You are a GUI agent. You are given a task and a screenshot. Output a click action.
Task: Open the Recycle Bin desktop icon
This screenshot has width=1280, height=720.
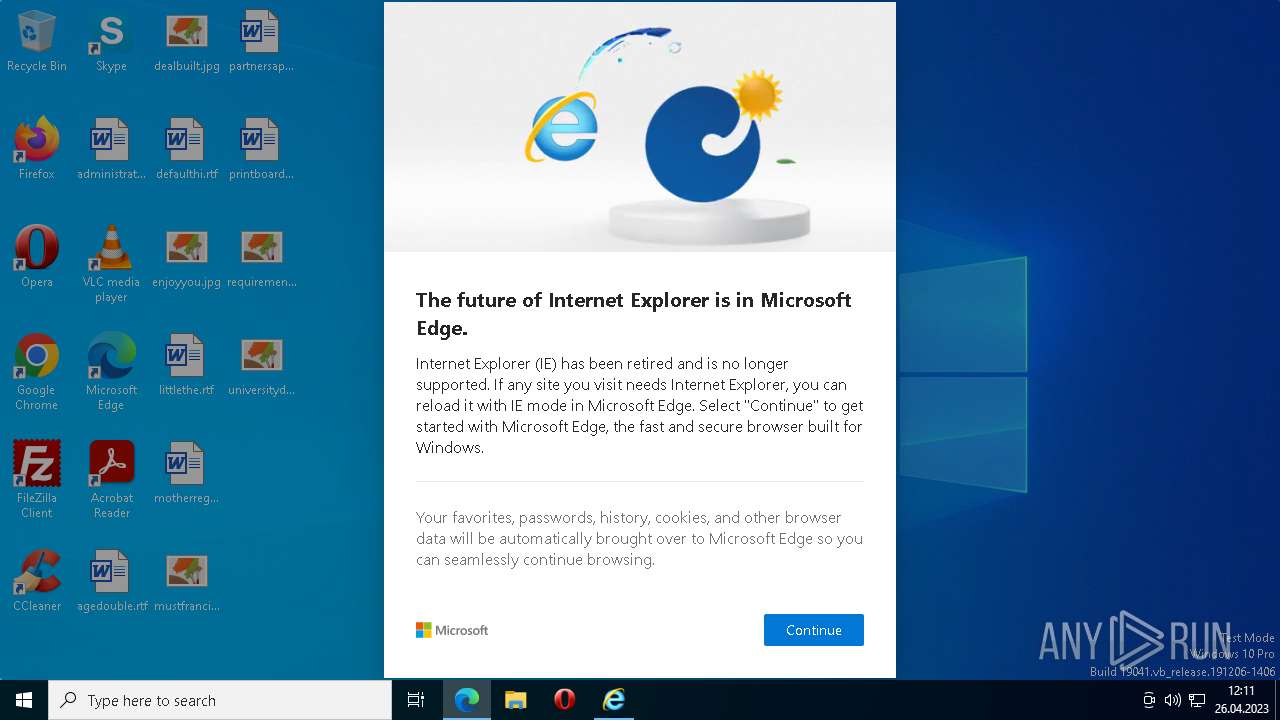tap(37, 42)
